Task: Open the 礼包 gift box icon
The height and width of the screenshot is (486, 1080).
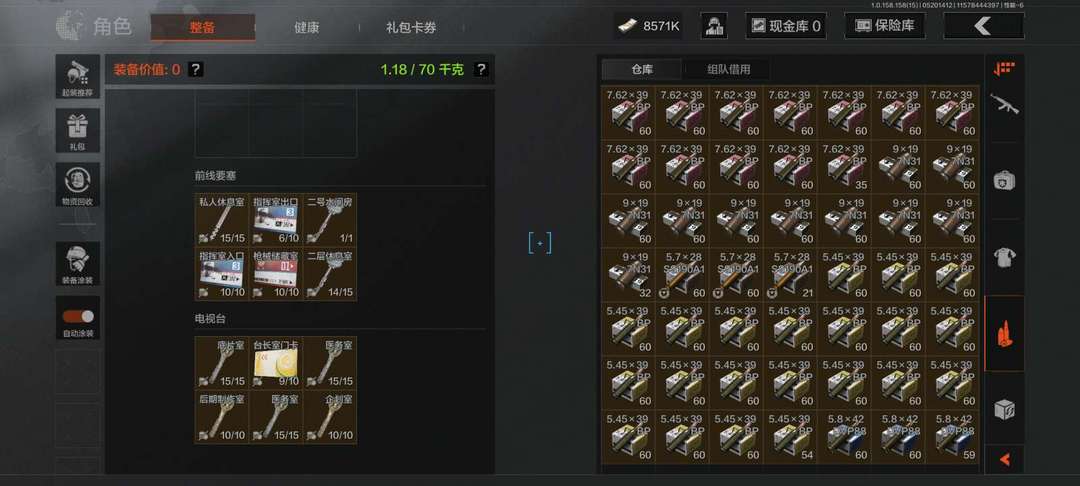Action: (78, 130)
